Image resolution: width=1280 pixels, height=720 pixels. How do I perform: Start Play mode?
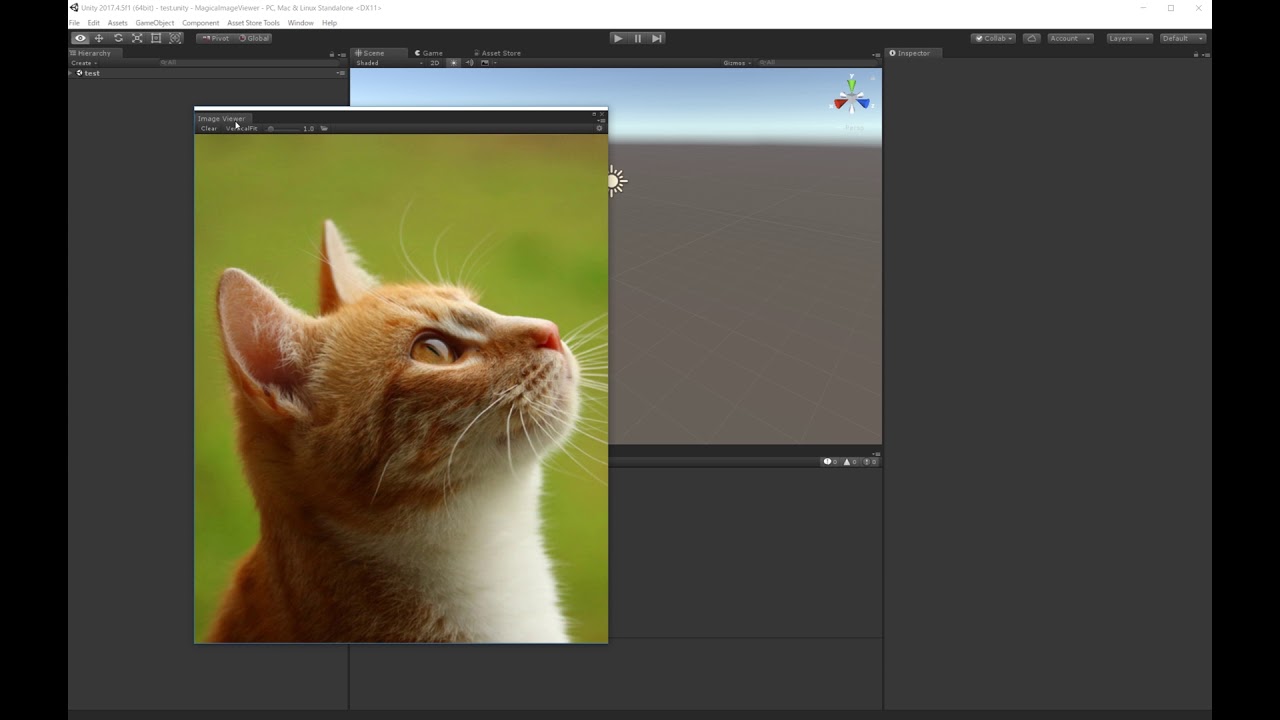pyautogui.click(x=618, y=38)
